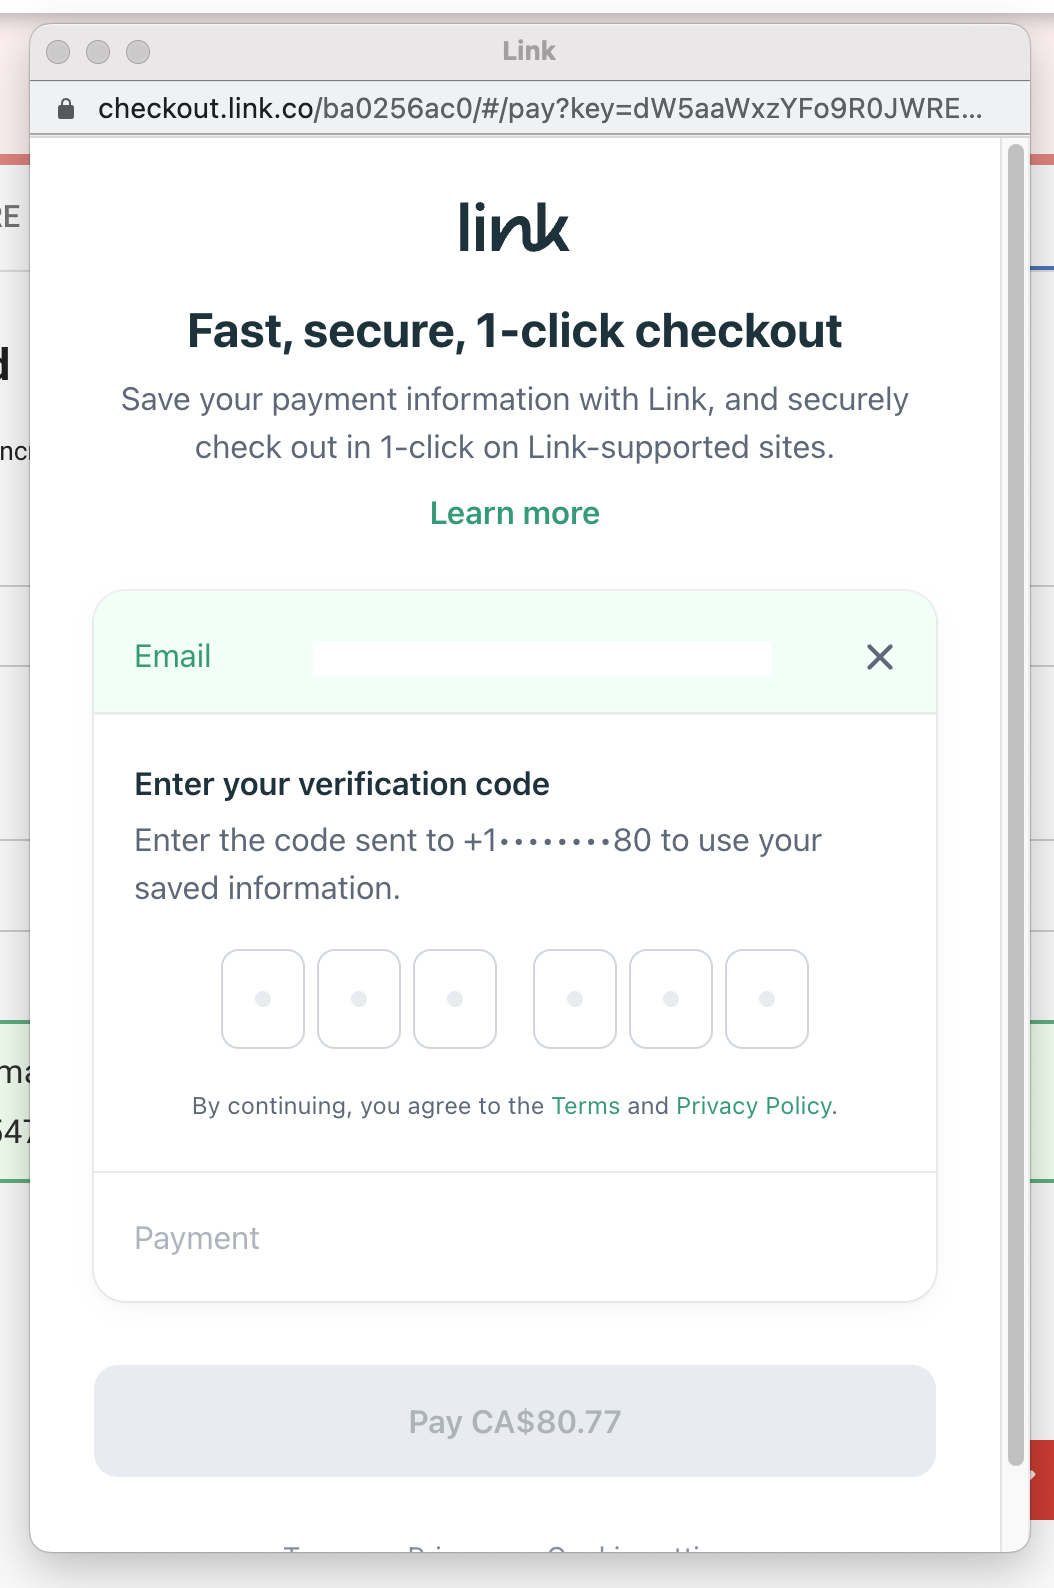
Task: Open the Privacy Policy link
Action: coord(754,1106)
